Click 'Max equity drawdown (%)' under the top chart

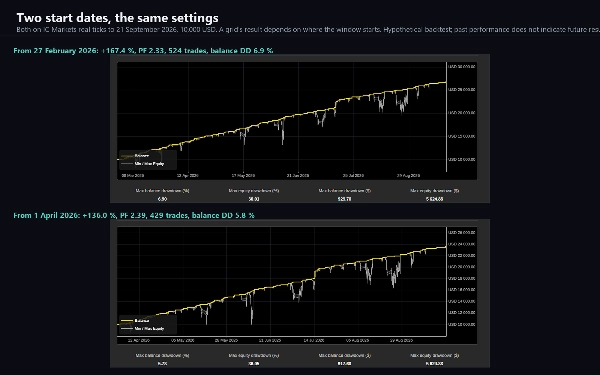254,191
